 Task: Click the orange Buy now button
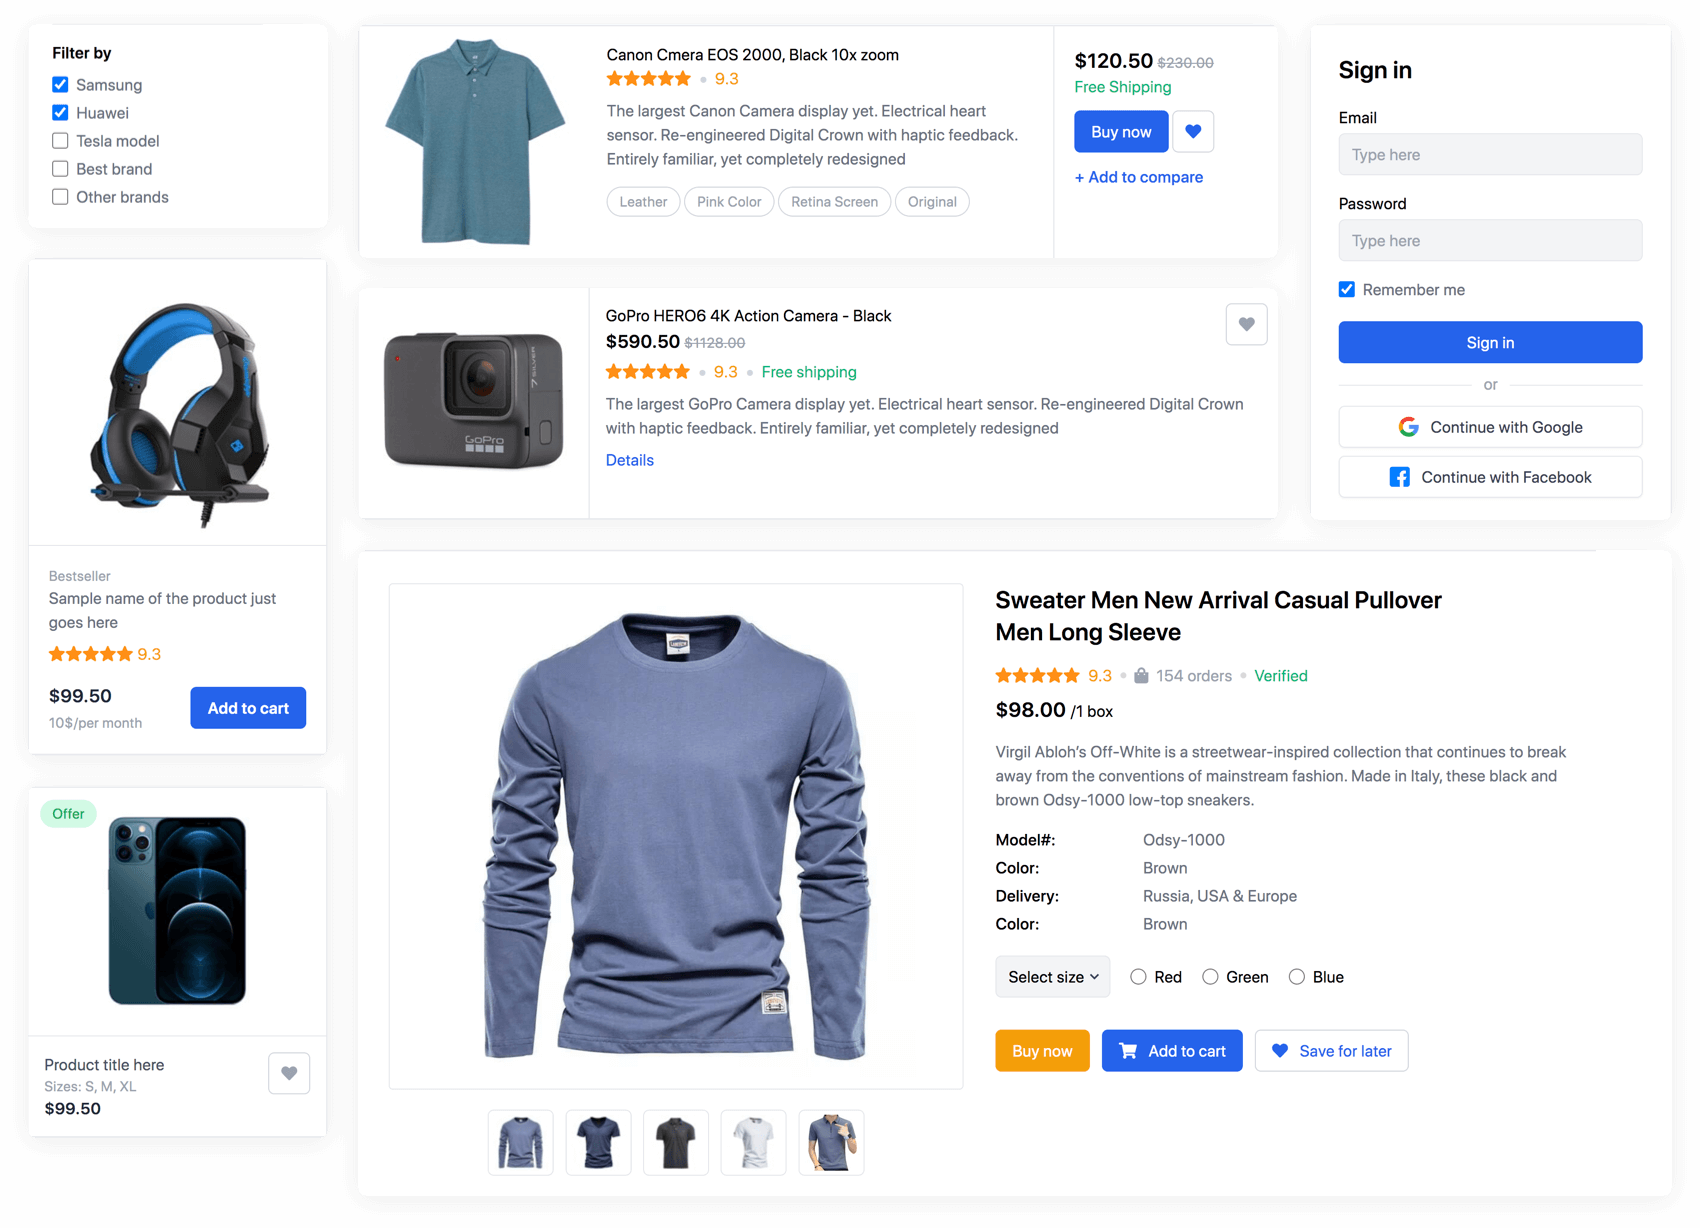[x=1042, y=1051]
